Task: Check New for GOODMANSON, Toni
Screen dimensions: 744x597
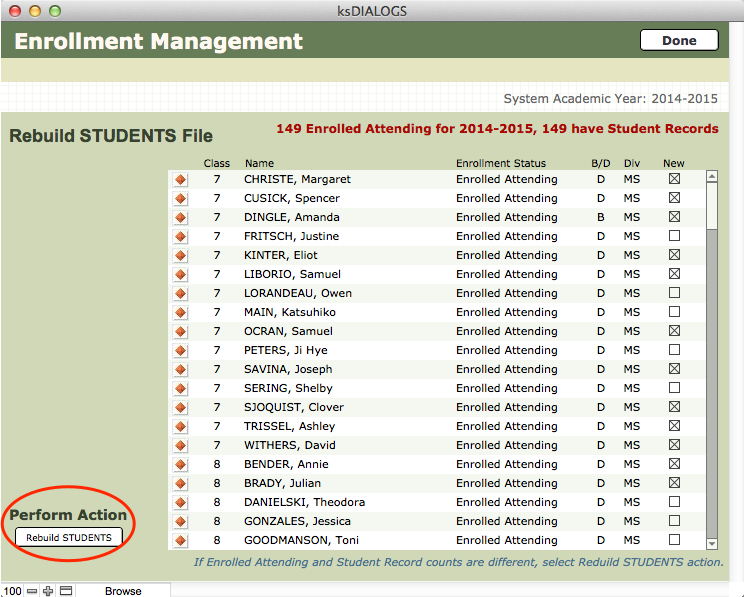Action: coord(674,540)
